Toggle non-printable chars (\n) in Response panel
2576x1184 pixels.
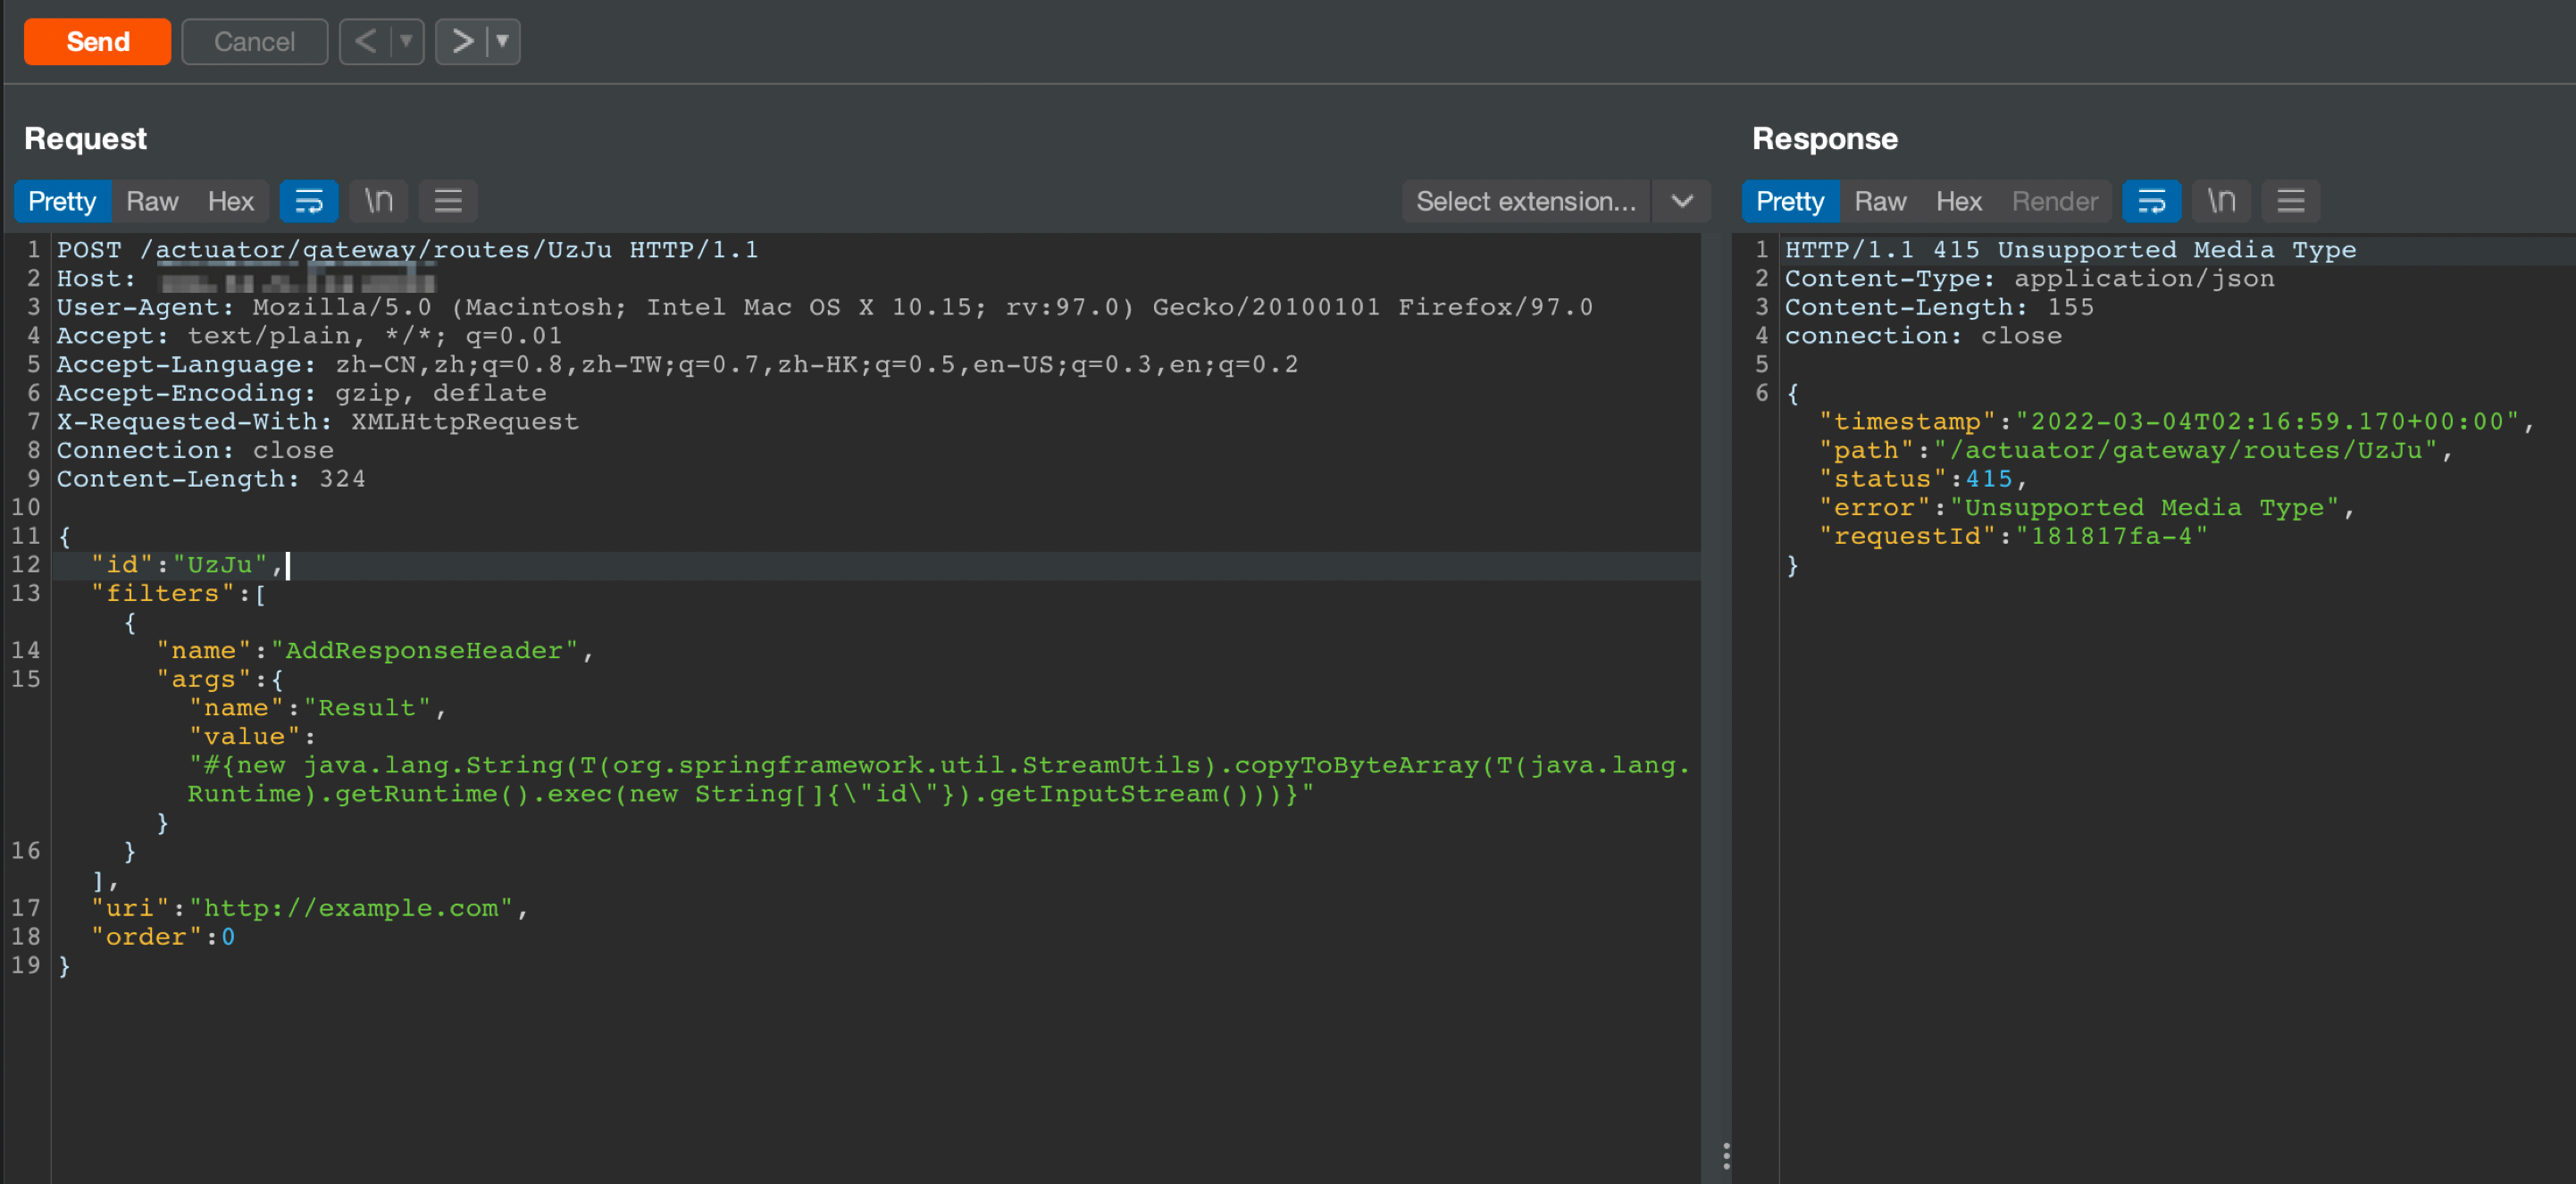coord(2222,201)
